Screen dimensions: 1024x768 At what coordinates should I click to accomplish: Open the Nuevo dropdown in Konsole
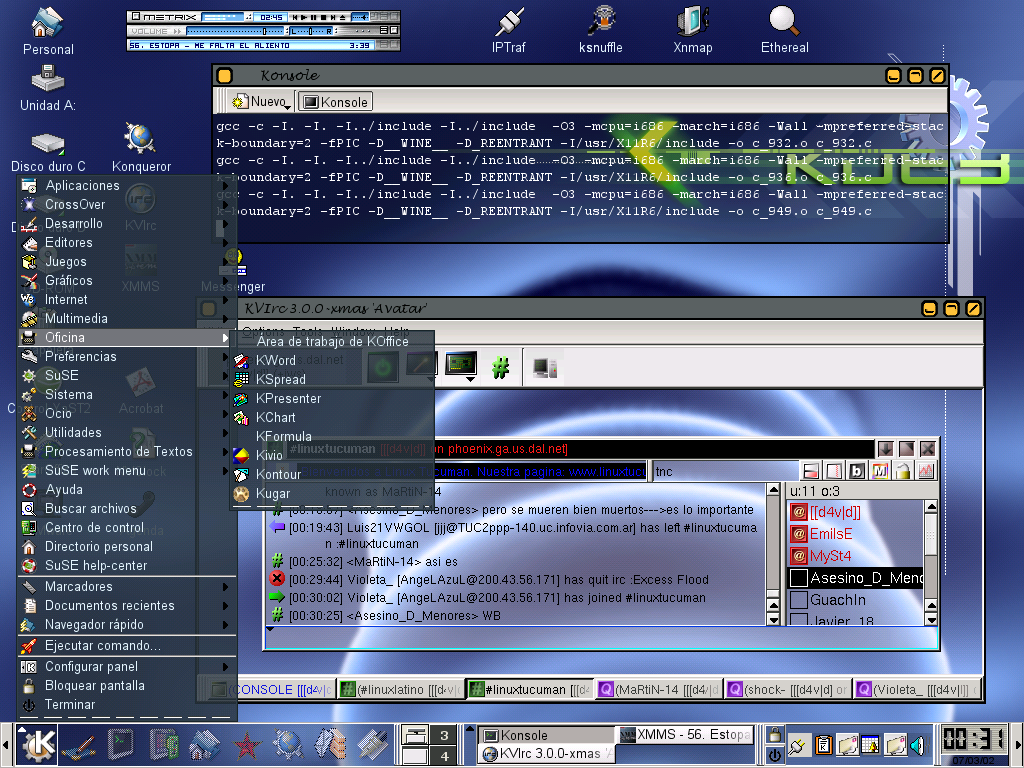[261, 102]
